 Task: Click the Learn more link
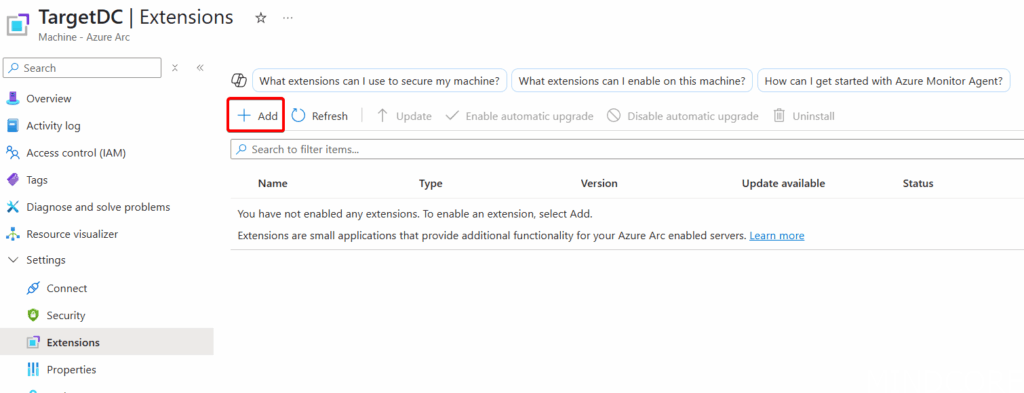[776, 236]
